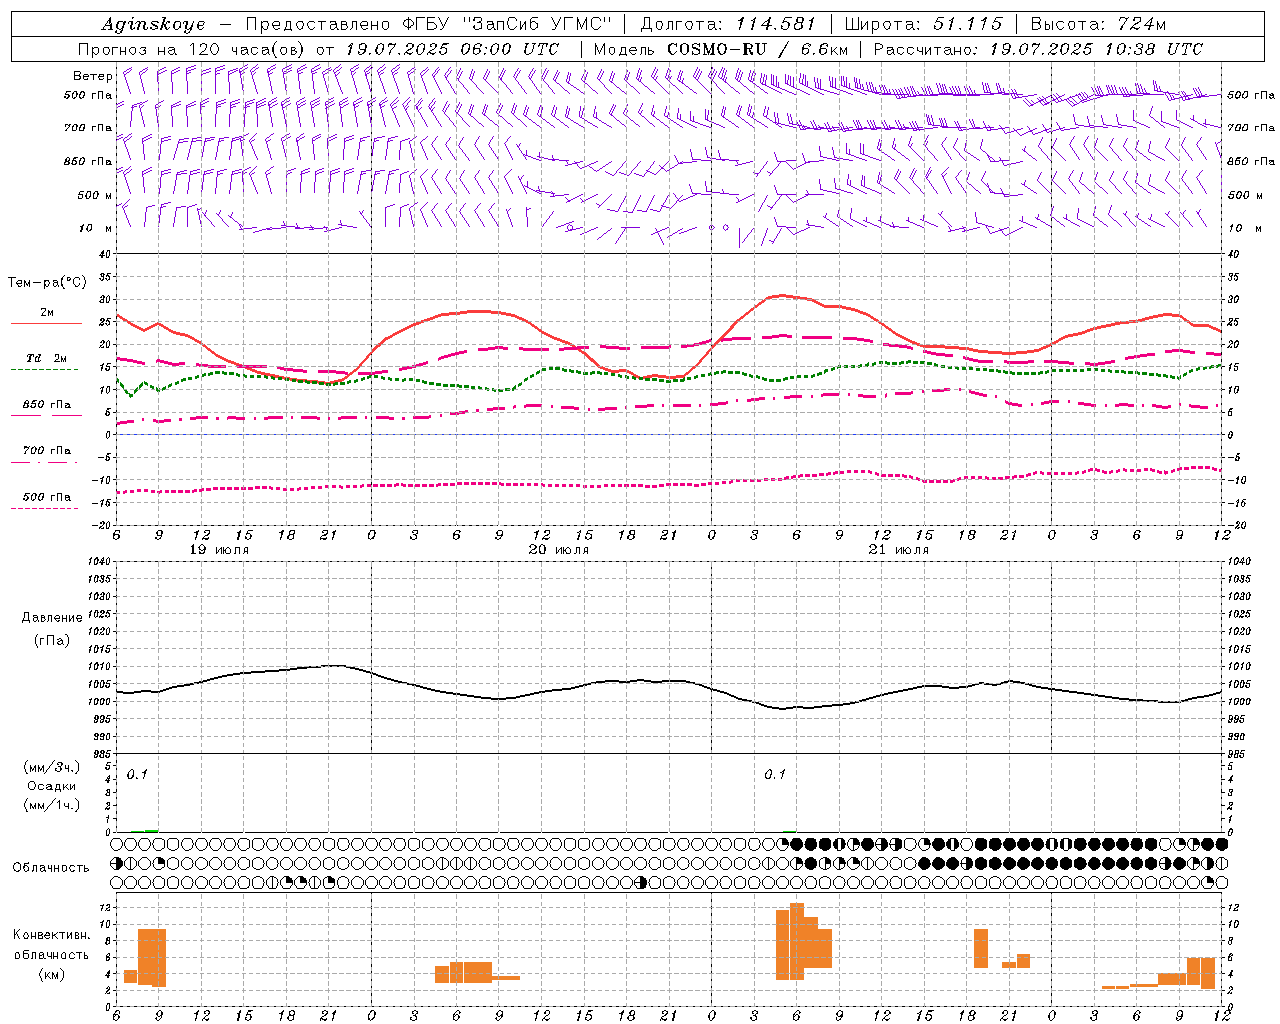Click the "Конвективн." convective cloud label
This screenshot has height=1024, width=1280.
click(52, 935)
